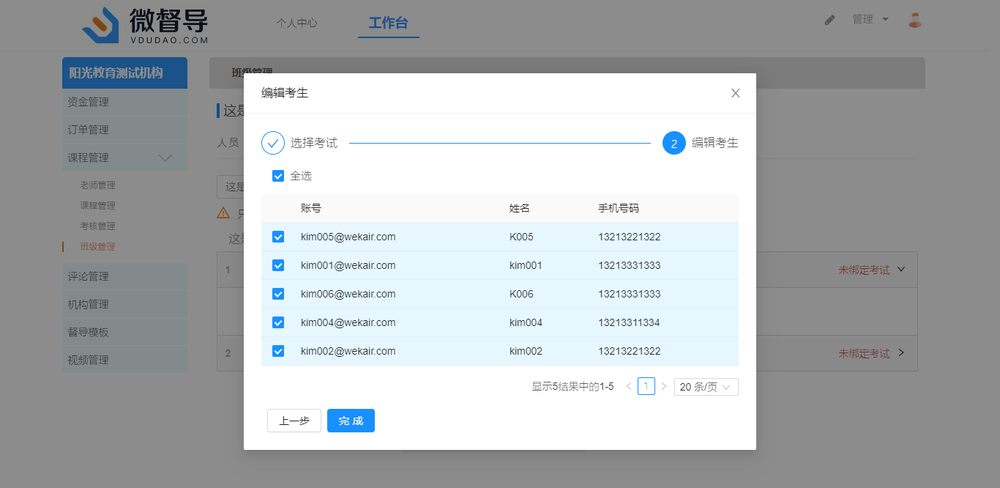Open 视频管理 in sidebar
Screen dimensions: 1000x488
(x=125, y=360)
